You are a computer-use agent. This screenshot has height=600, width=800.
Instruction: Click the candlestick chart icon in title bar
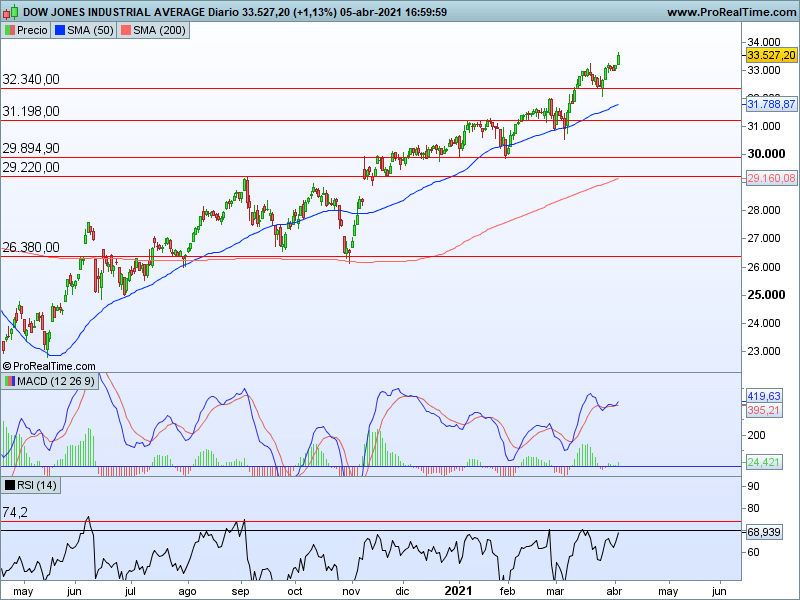coord(10,11)
